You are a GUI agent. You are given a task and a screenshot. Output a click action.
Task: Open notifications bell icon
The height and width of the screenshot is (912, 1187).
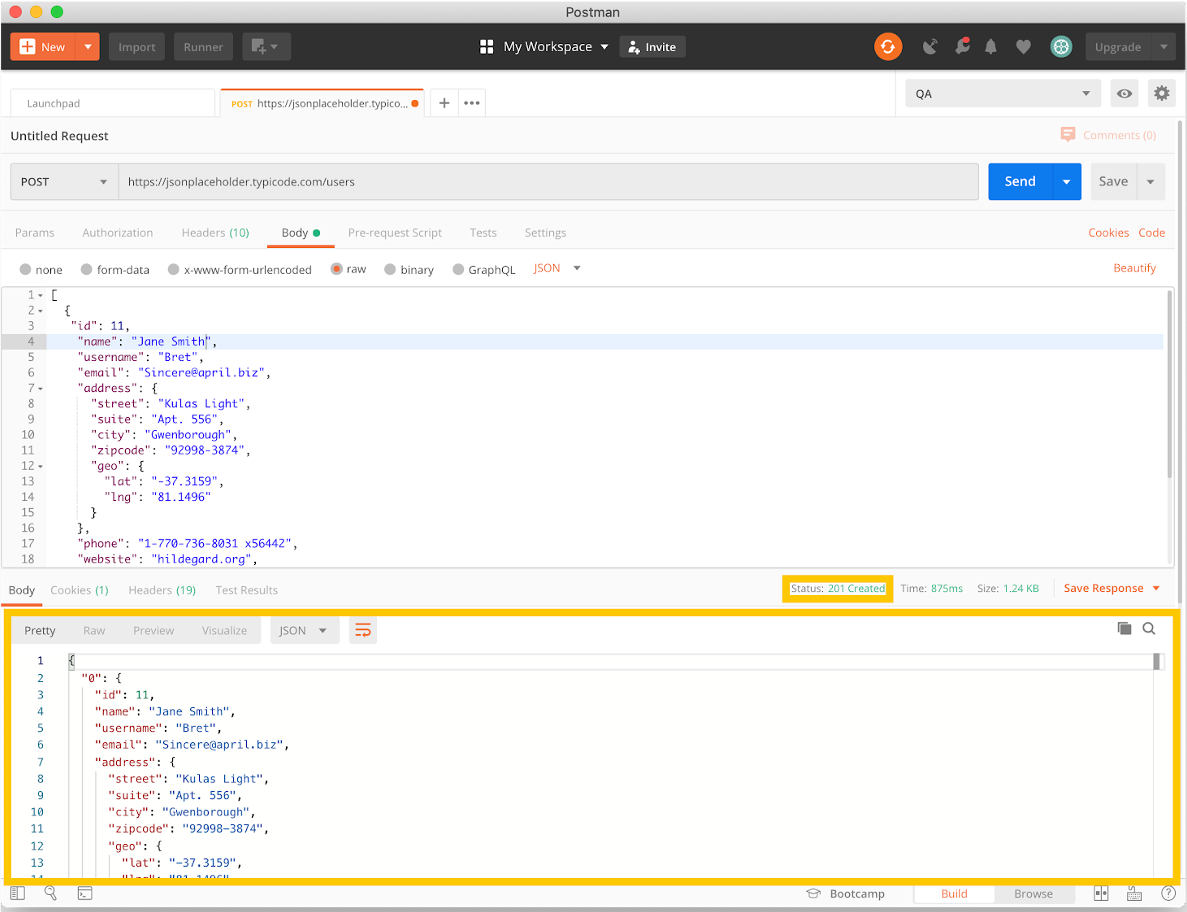pyautogui.click(x=990, y=47)
